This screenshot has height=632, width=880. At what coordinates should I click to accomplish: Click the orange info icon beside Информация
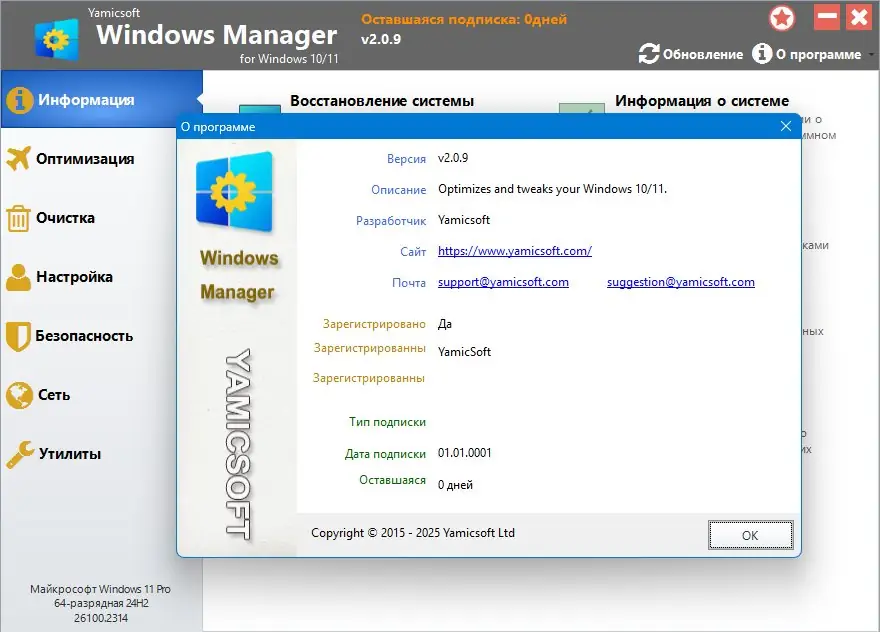pyautogui.click(x=20, y=100)
